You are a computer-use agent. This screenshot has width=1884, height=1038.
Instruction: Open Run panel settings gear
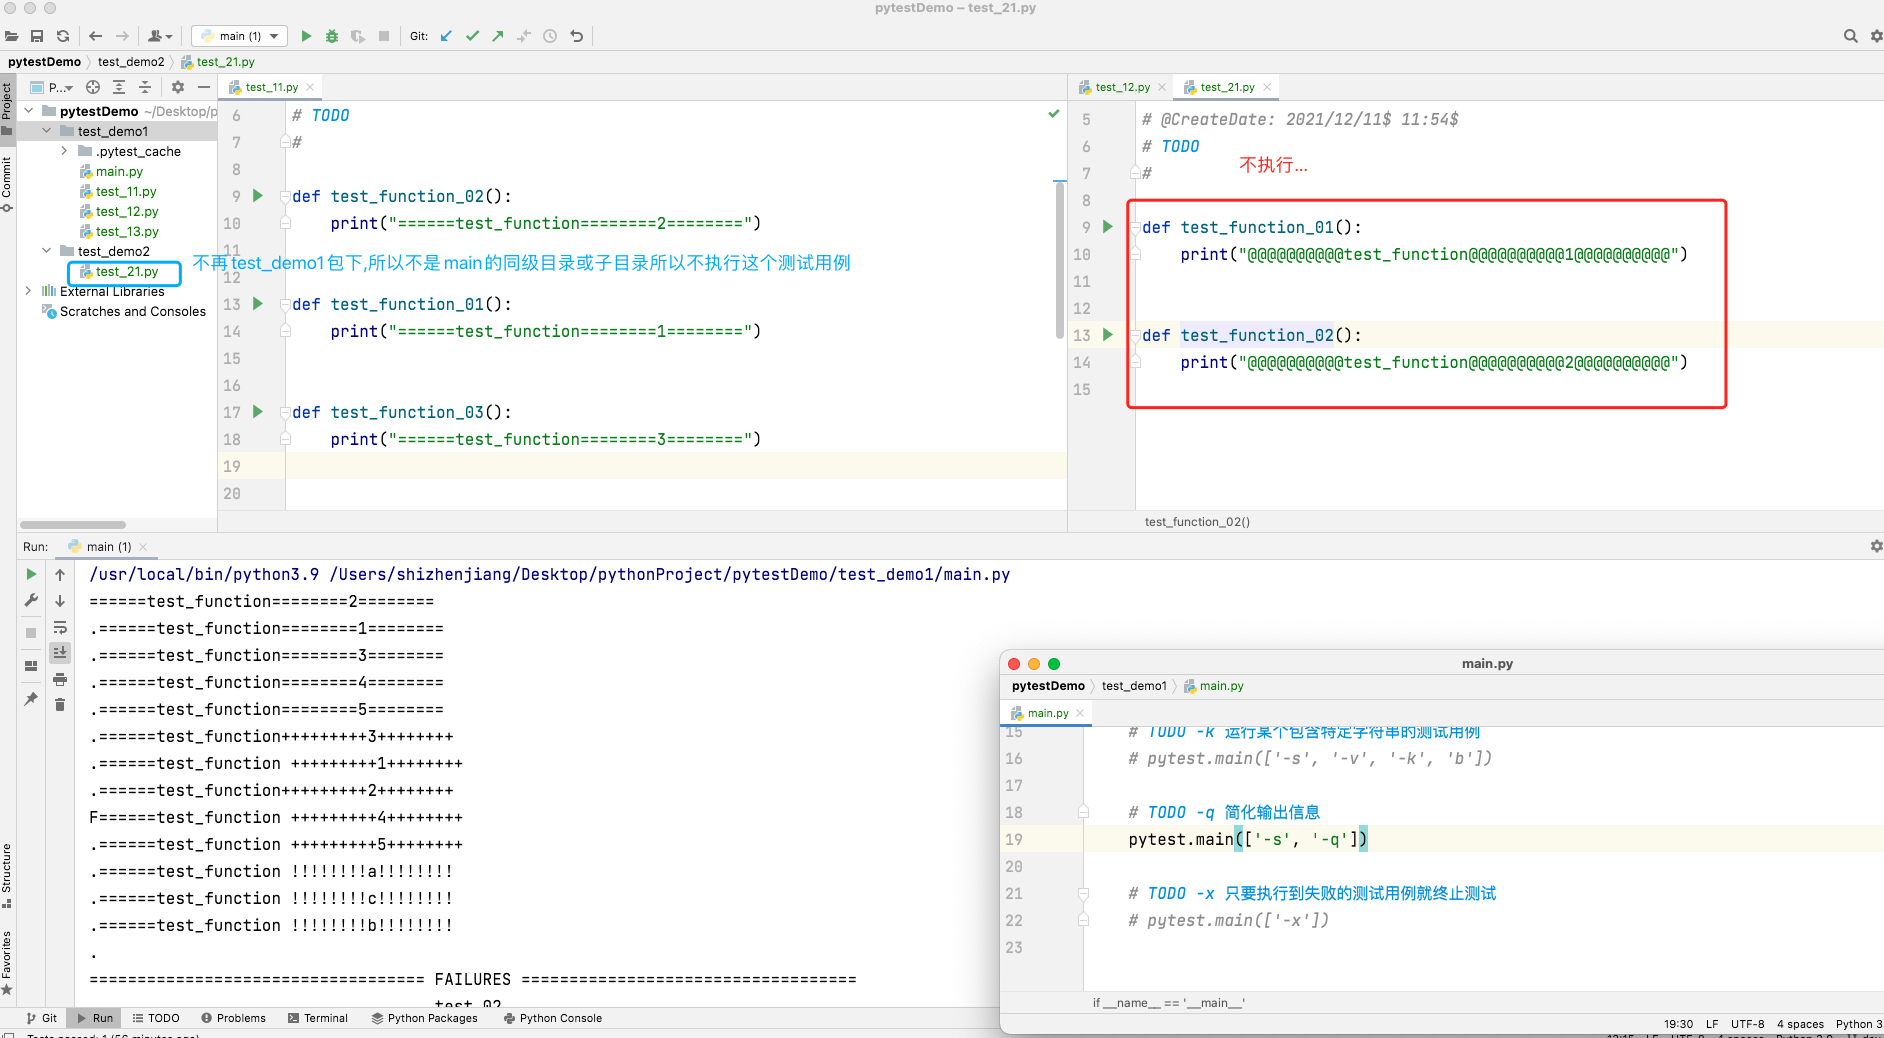(x=1876, y=546)
